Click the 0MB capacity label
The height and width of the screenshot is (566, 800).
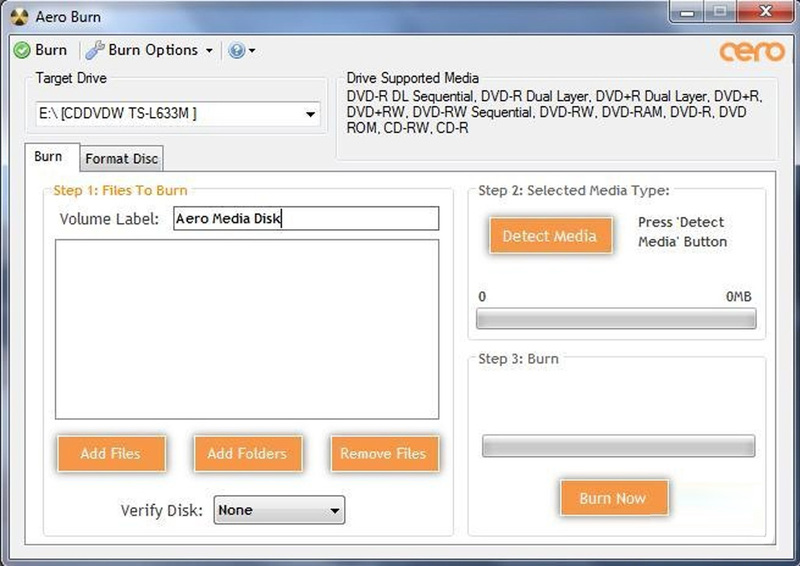pyautogui.click(x=738, y=297)
